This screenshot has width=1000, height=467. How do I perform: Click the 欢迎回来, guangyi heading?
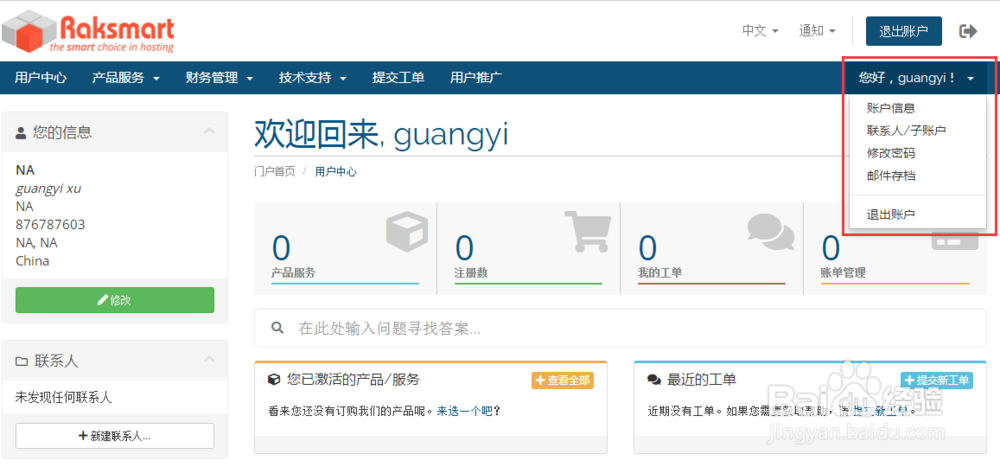coord(381,133)
